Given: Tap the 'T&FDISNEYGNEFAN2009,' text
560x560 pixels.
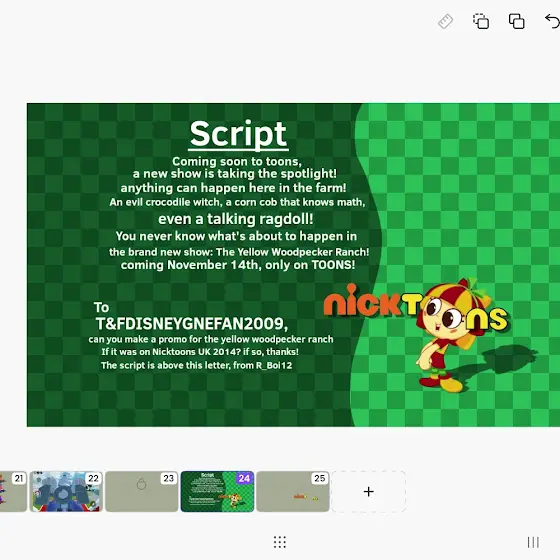Looking at the screenshot, I should (x=192, y=324).
